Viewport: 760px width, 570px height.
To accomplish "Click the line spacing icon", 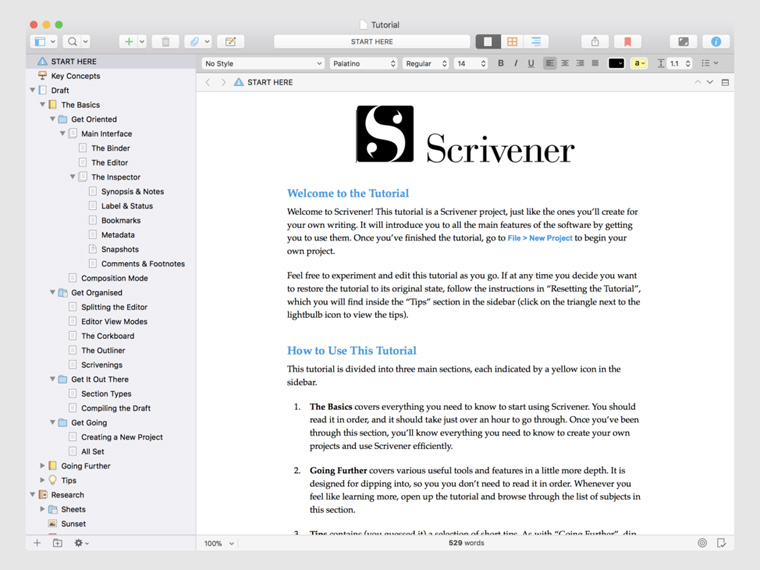I will point(661,63).
